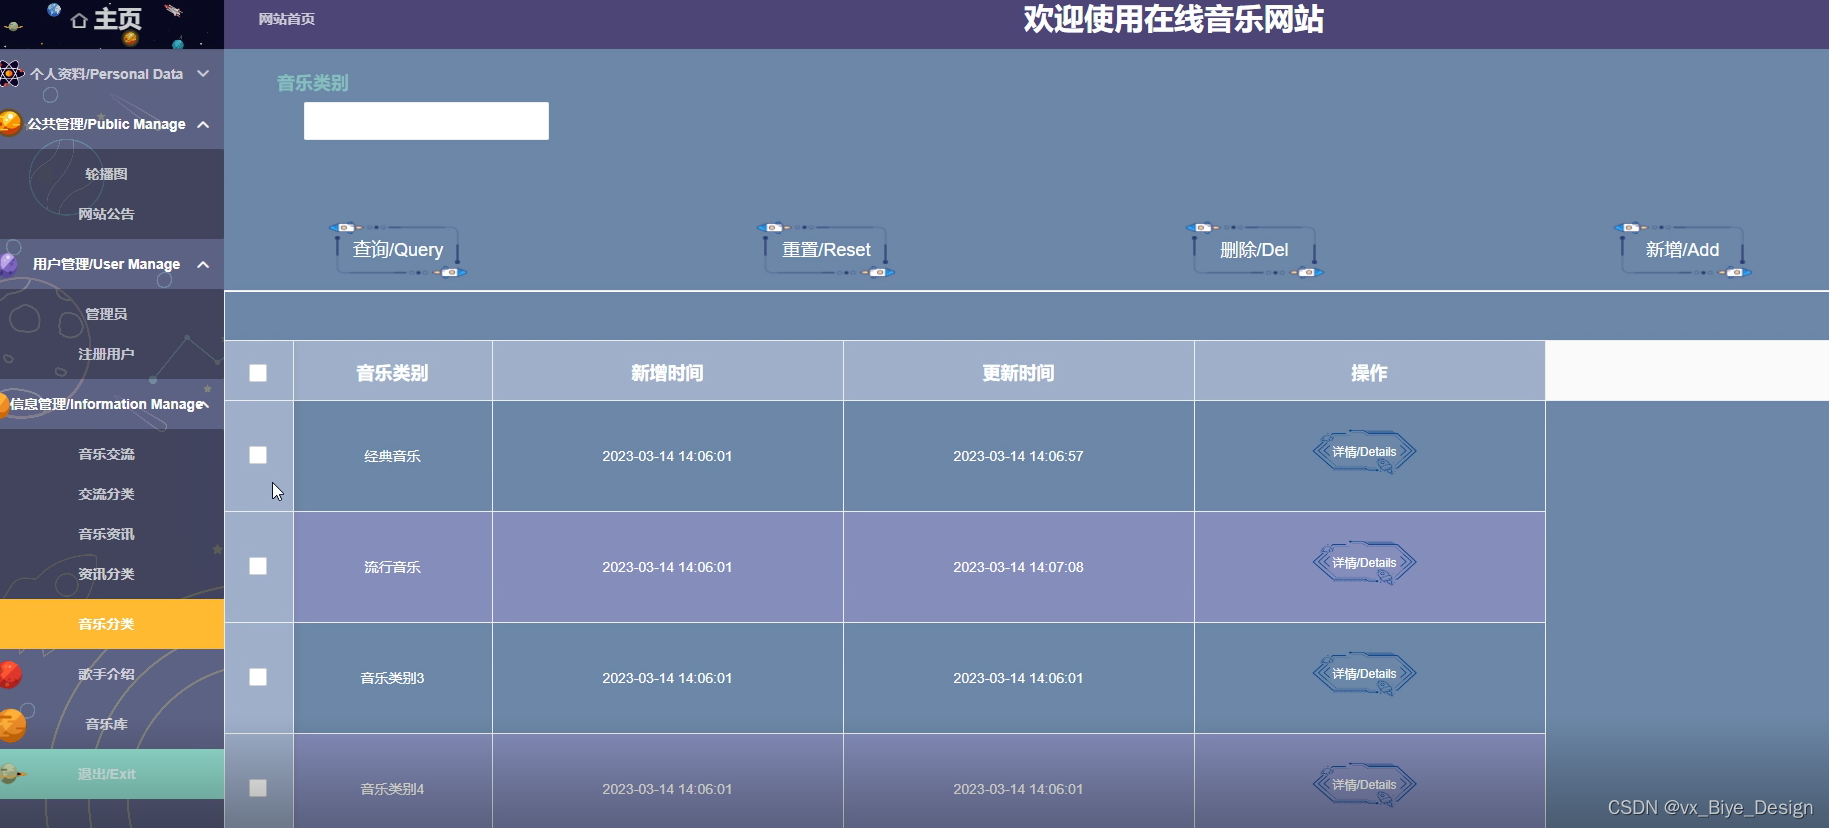This screenshot has width=1829, height=828.
Task: Click the 退出/Exit button
Action: (x=112, y=774)
